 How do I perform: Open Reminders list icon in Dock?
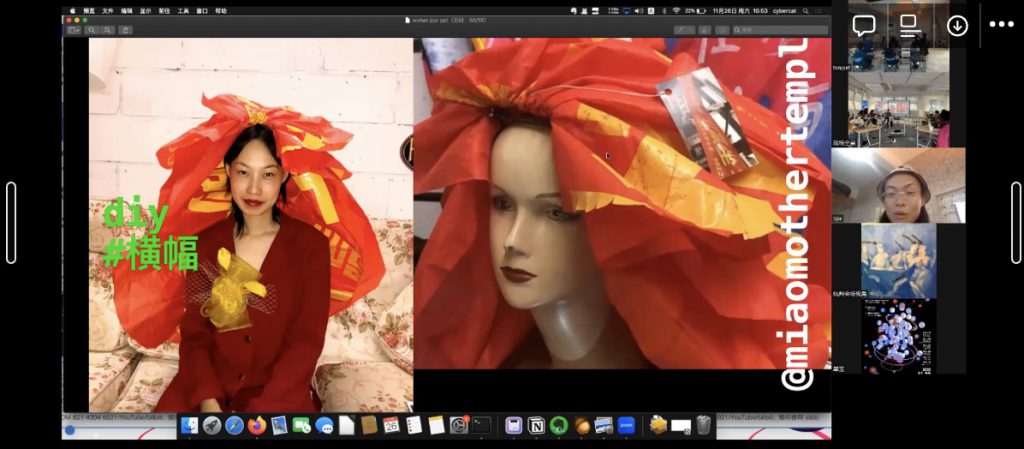pyautogui.click(x=413, y=426)
